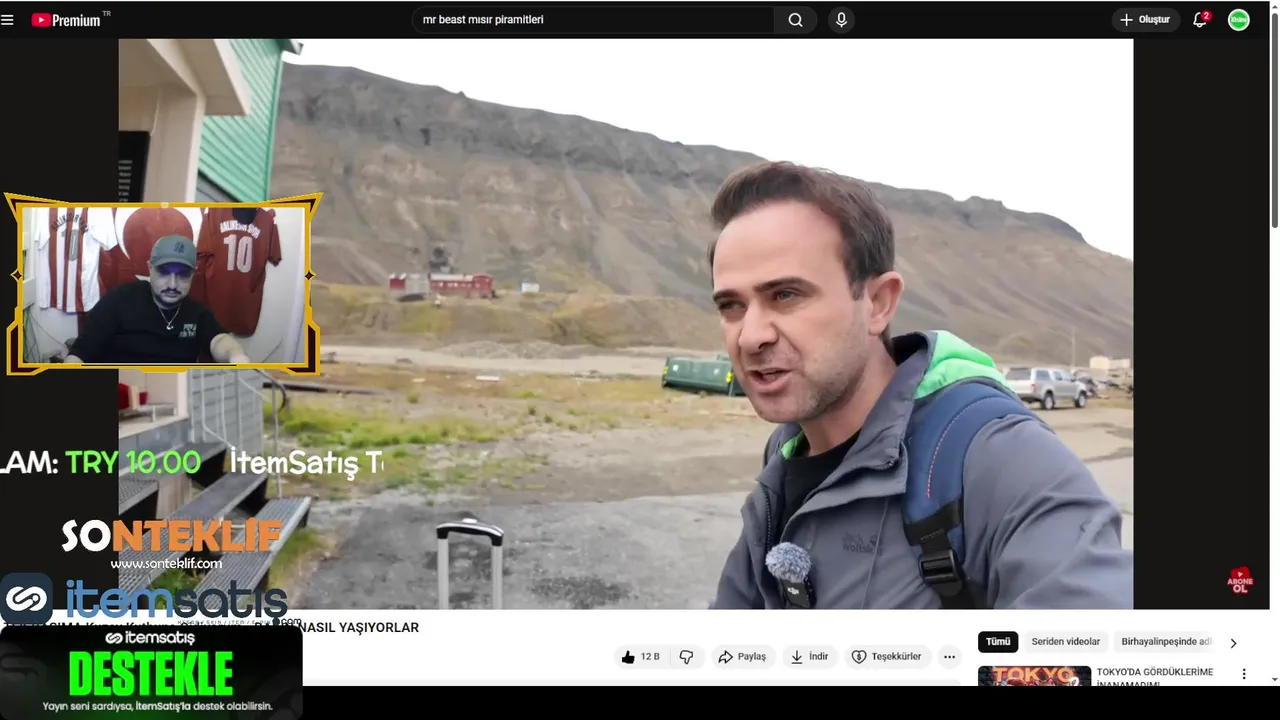
Task: Open the YouTube hamburger guide menu
Action: (x=8, y=20)
